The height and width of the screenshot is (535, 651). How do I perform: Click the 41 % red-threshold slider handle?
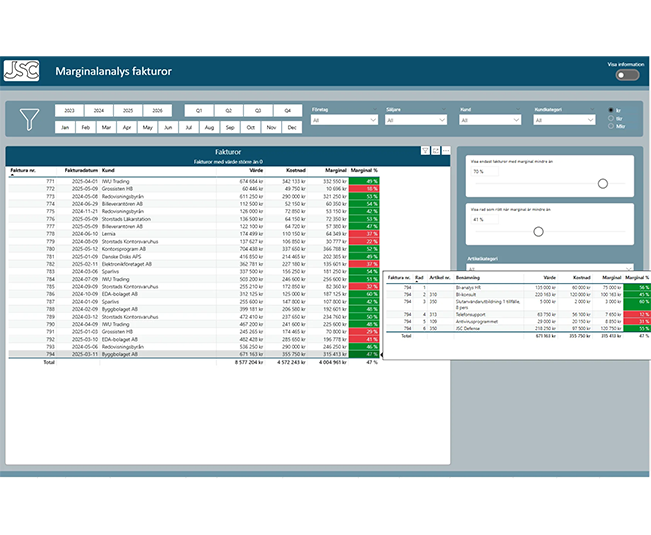(x=538, y=232)
